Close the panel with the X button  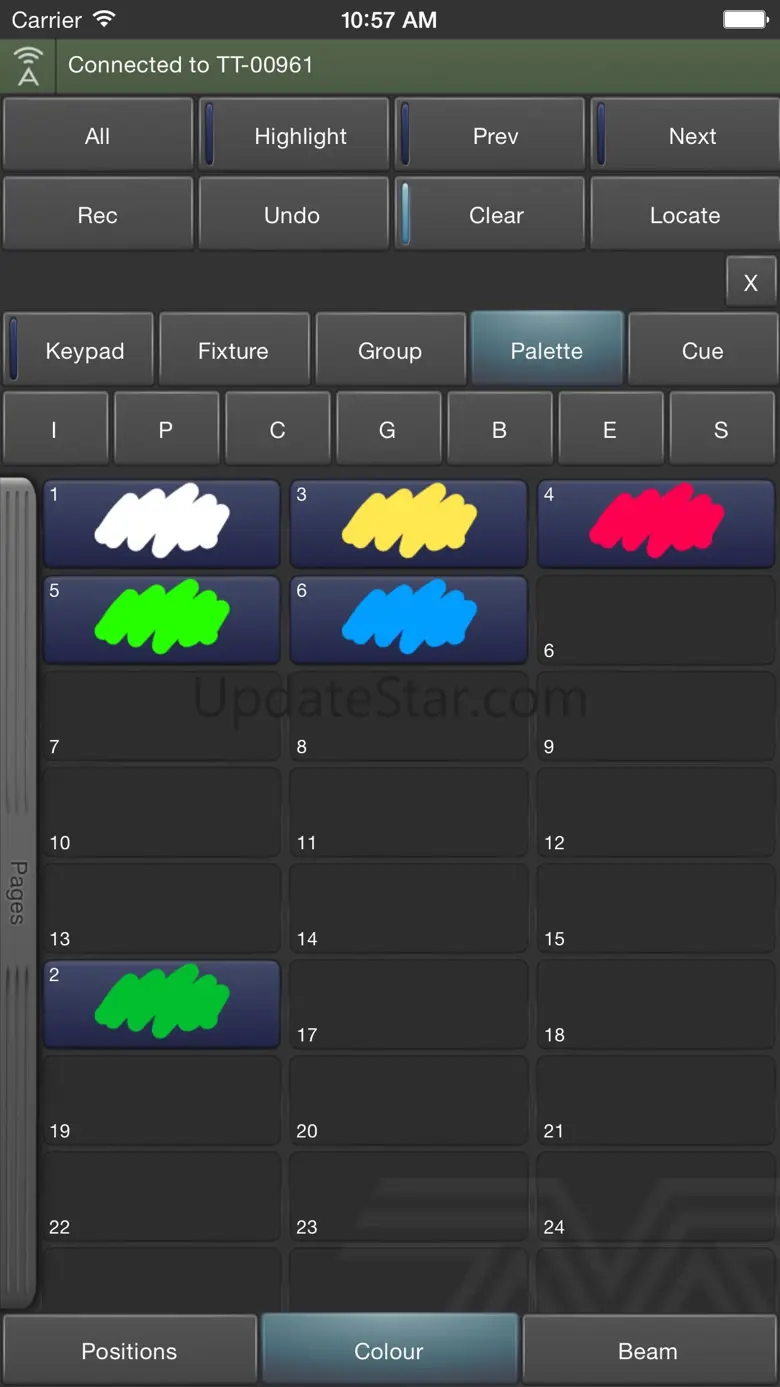point(750,283)
